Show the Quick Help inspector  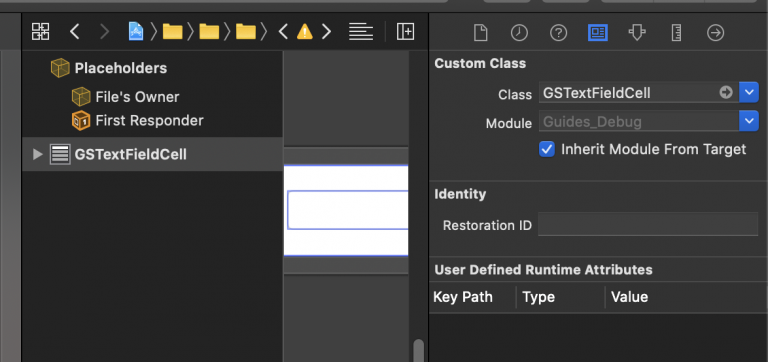point(558,33)
